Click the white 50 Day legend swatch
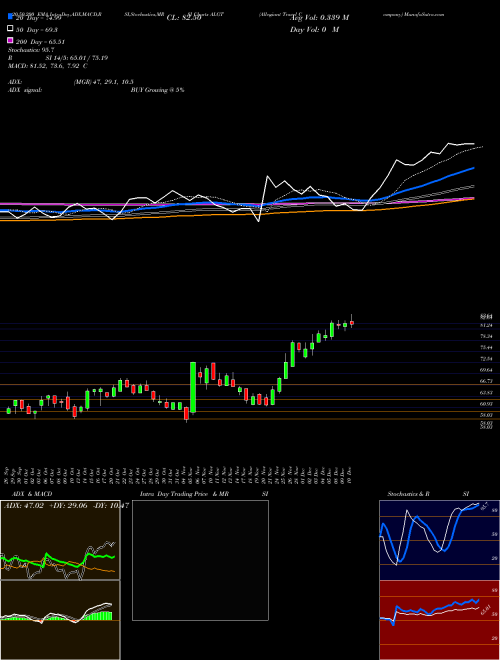 (x=10, y=29)
